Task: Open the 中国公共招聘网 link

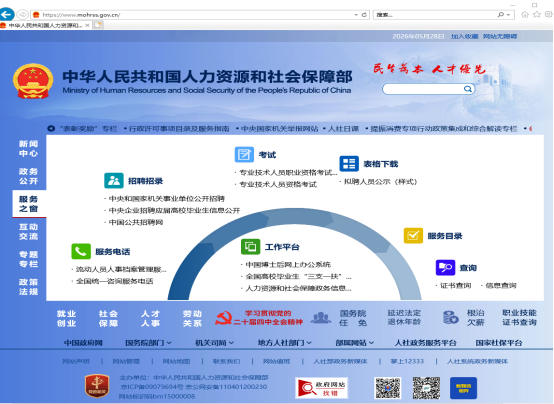Action: (x=136, y=222)
